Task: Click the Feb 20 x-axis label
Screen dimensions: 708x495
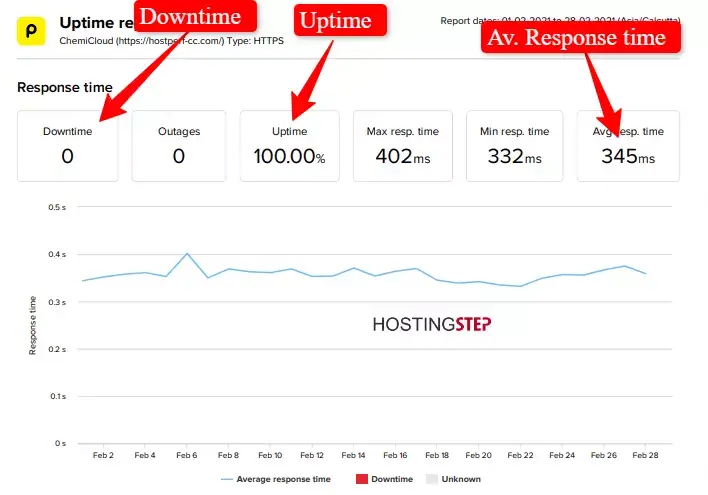Action: click(x=479, y=455)
